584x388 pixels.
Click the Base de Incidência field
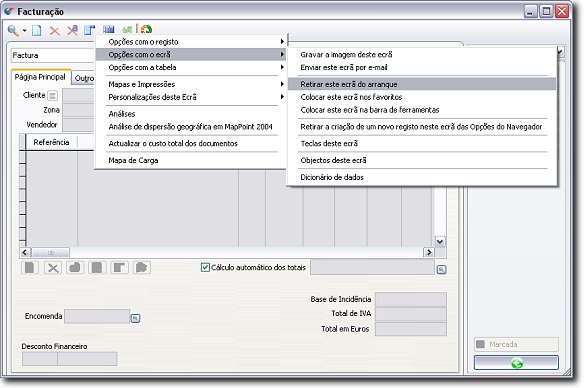tap(411, 299)
